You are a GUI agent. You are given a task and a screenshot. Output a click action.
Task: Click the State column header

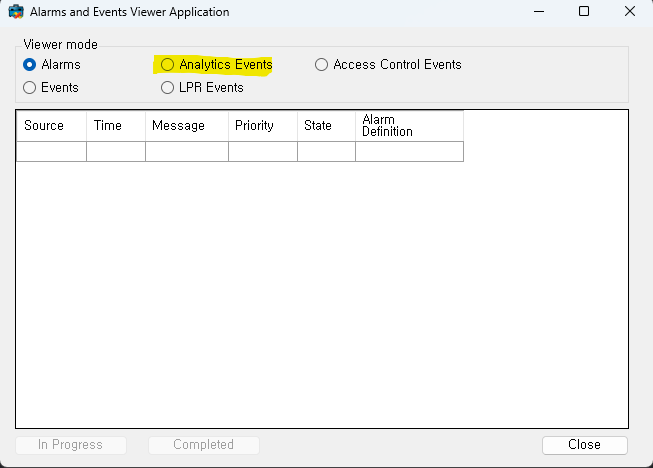click(326, 126)
